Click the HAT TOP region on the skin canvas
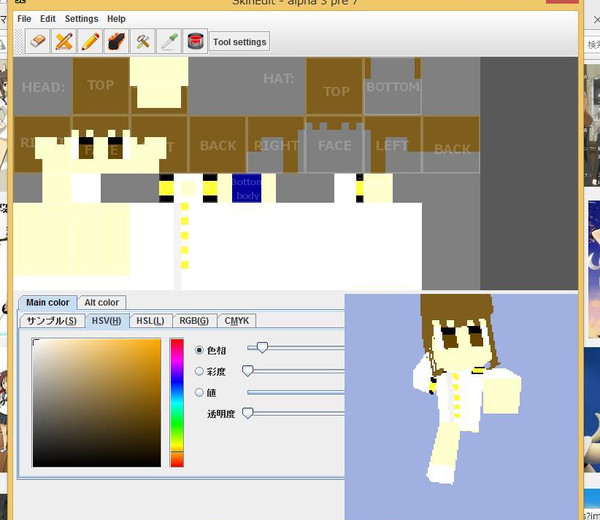The height and width of the screenshot is (520, 600). click(334, 85)
